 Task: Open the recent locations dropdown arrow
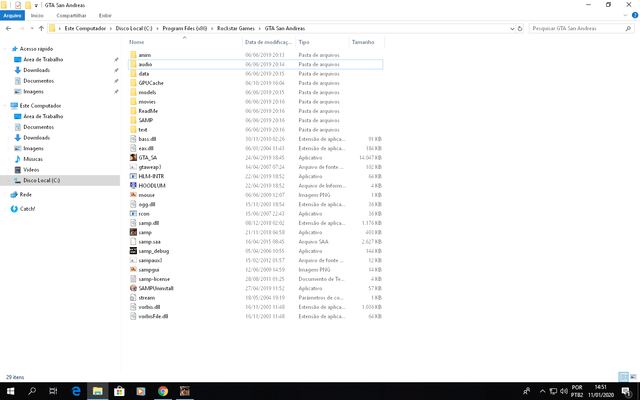coord(32,29)
